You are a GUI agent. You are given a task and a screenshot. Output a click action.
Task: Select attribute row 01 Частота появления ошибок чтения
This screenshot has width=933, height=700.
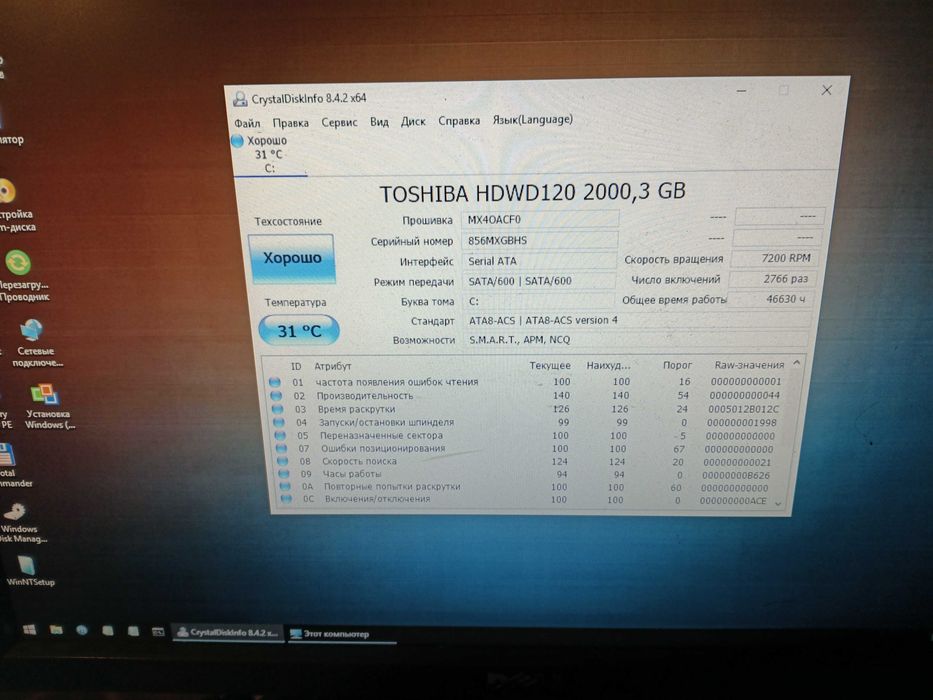click(525, 382)
